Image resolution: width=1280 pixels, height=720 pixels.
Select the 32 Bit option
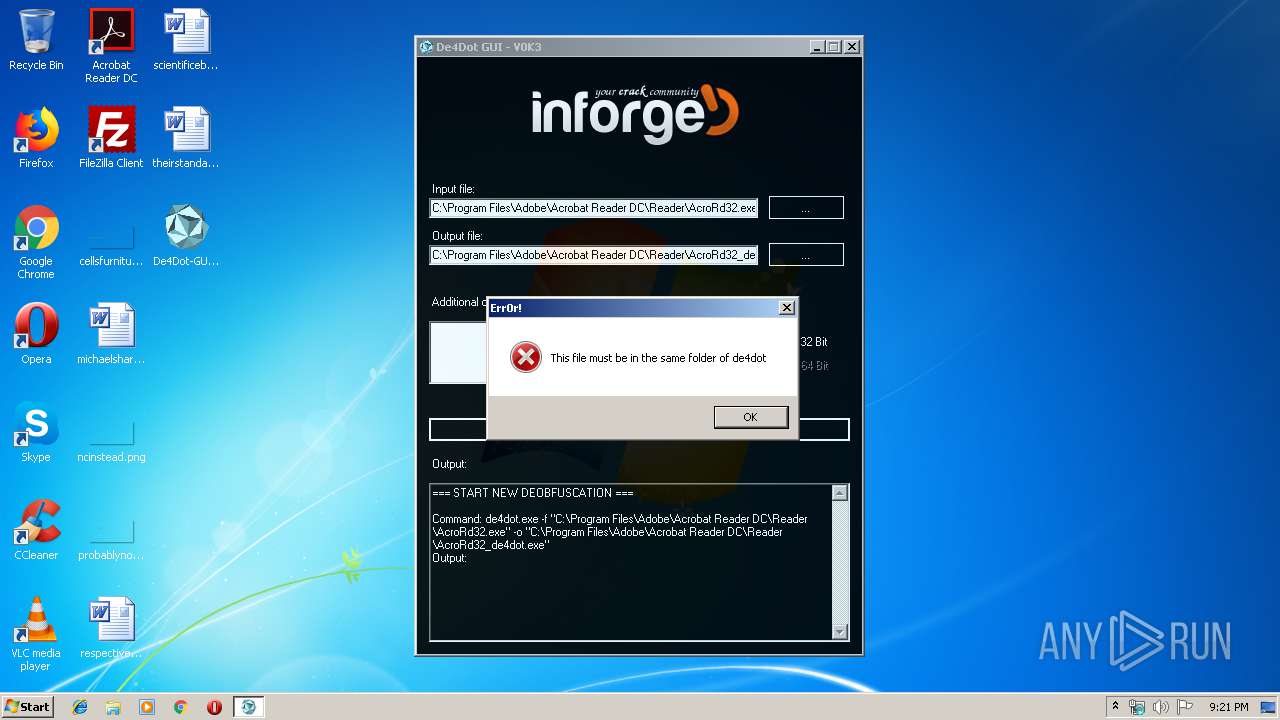813,342
